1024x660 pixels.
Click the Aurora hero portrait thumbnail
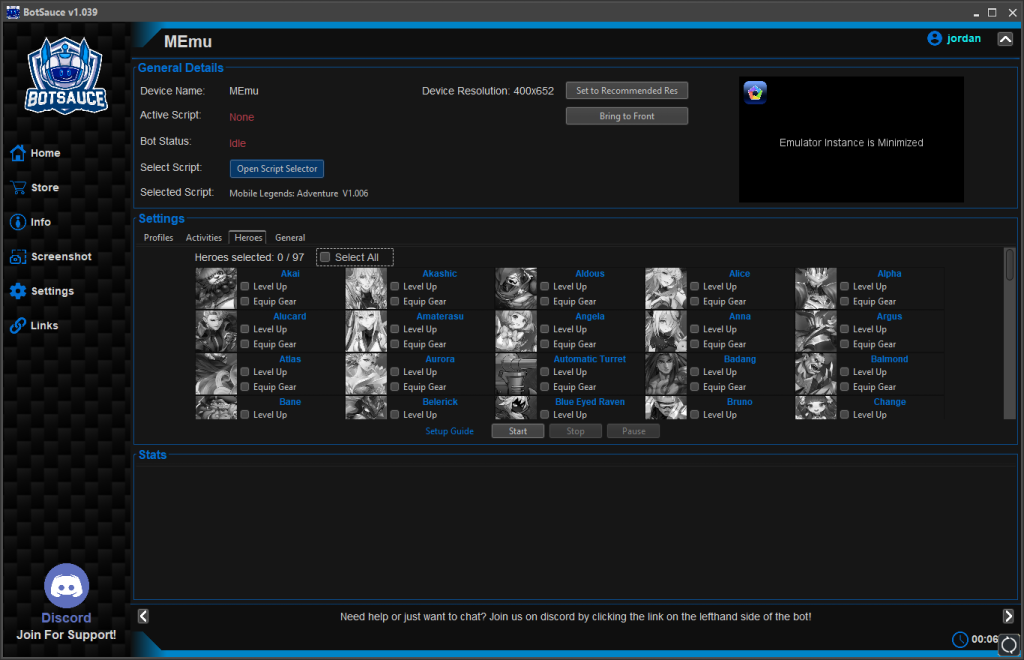coord(366,372)
